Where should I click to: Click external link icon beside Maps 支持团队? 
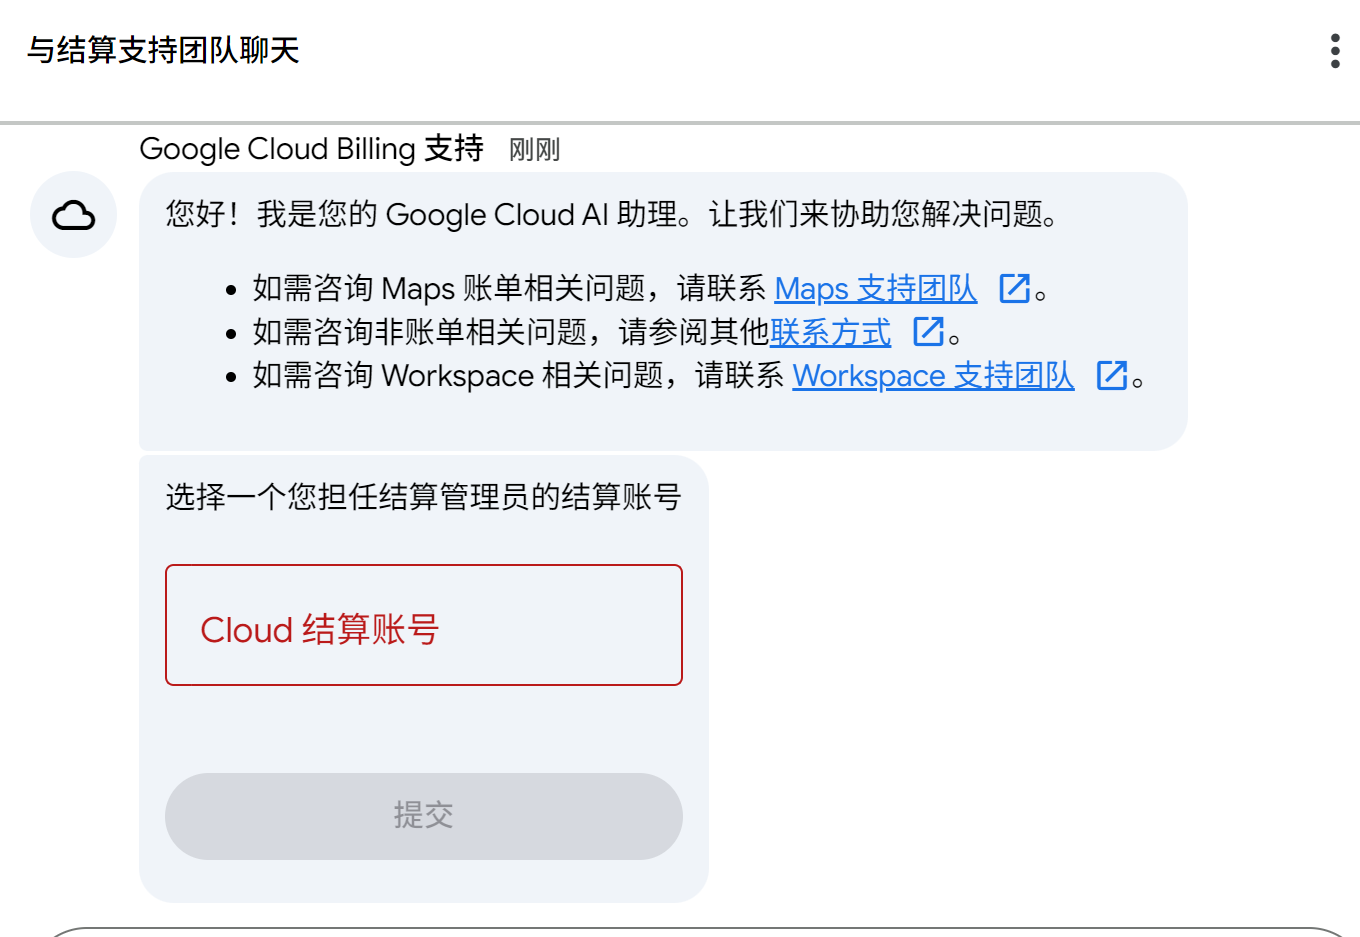point(1014,289)
